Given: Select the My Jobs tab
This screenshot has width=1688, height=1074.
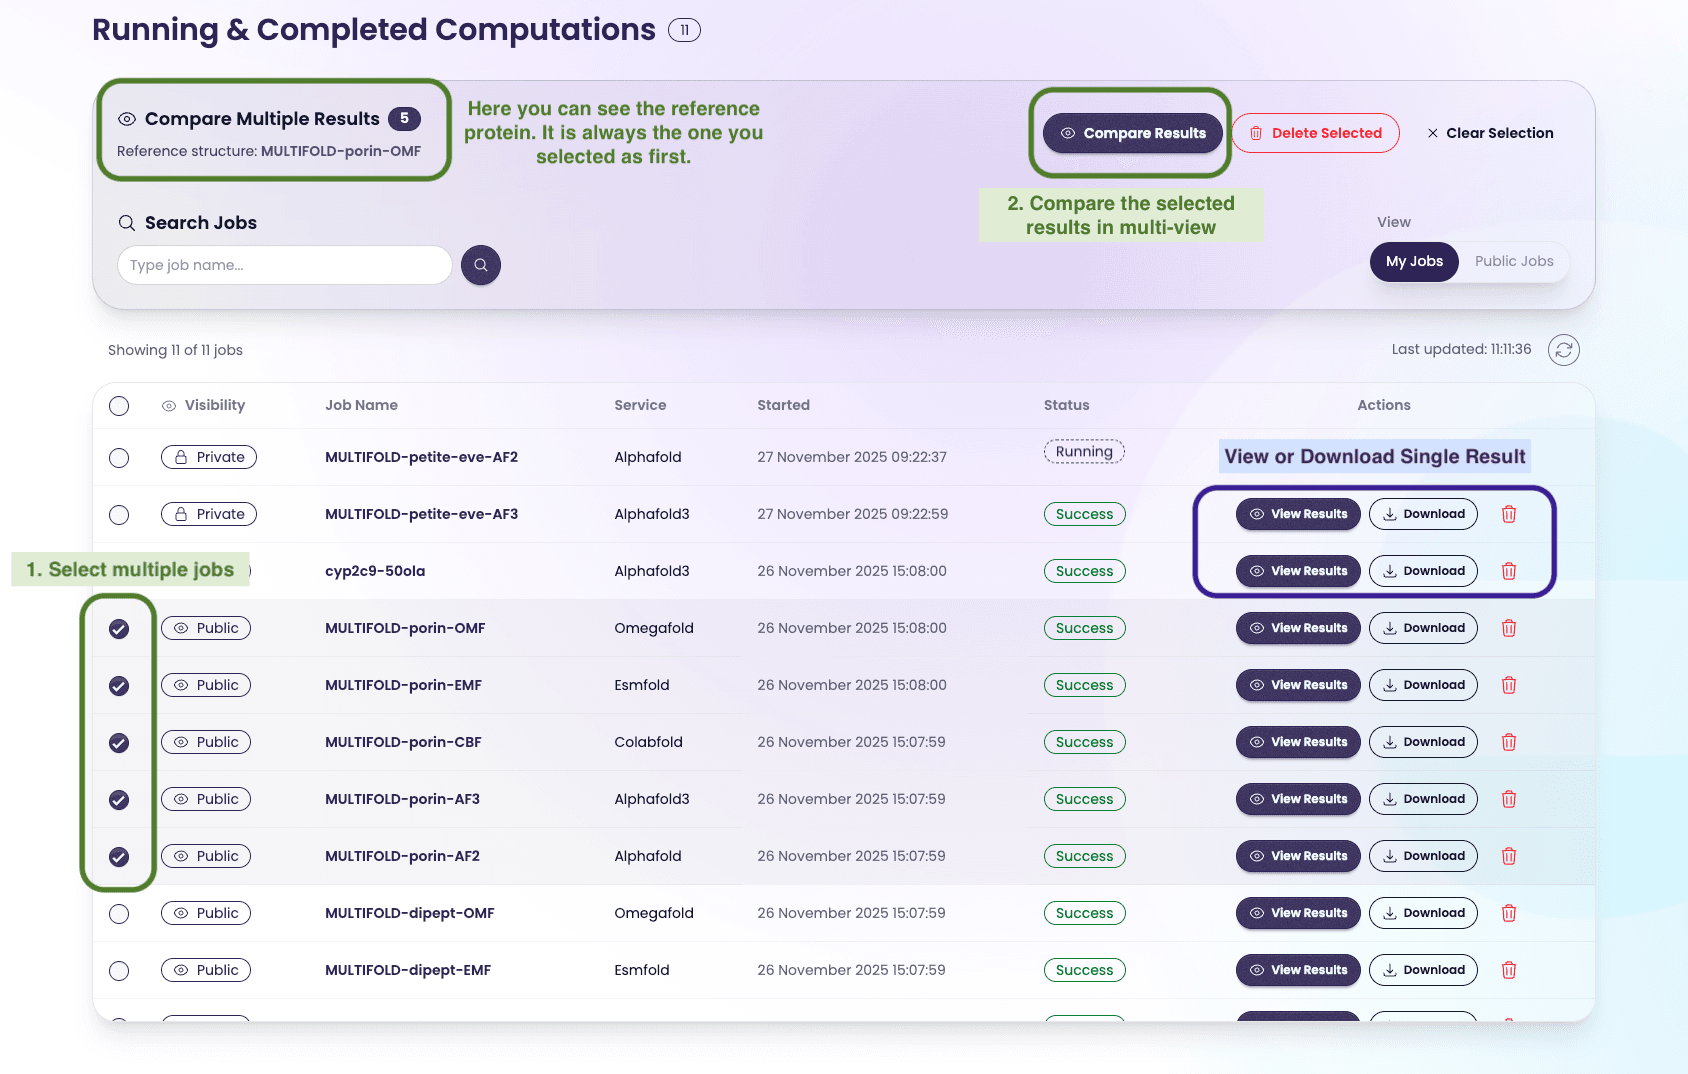Looking at the screenshot, I should [1414, 261].
